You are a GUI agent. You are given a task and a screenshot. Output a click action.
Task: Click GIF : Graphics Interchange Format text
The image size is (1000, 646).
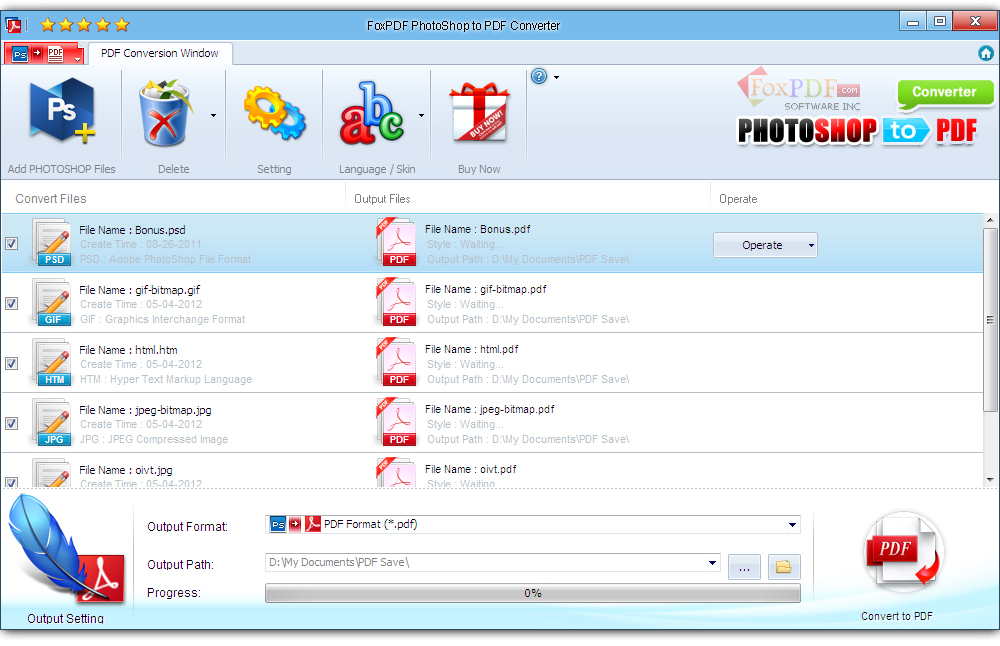point(163,319)
